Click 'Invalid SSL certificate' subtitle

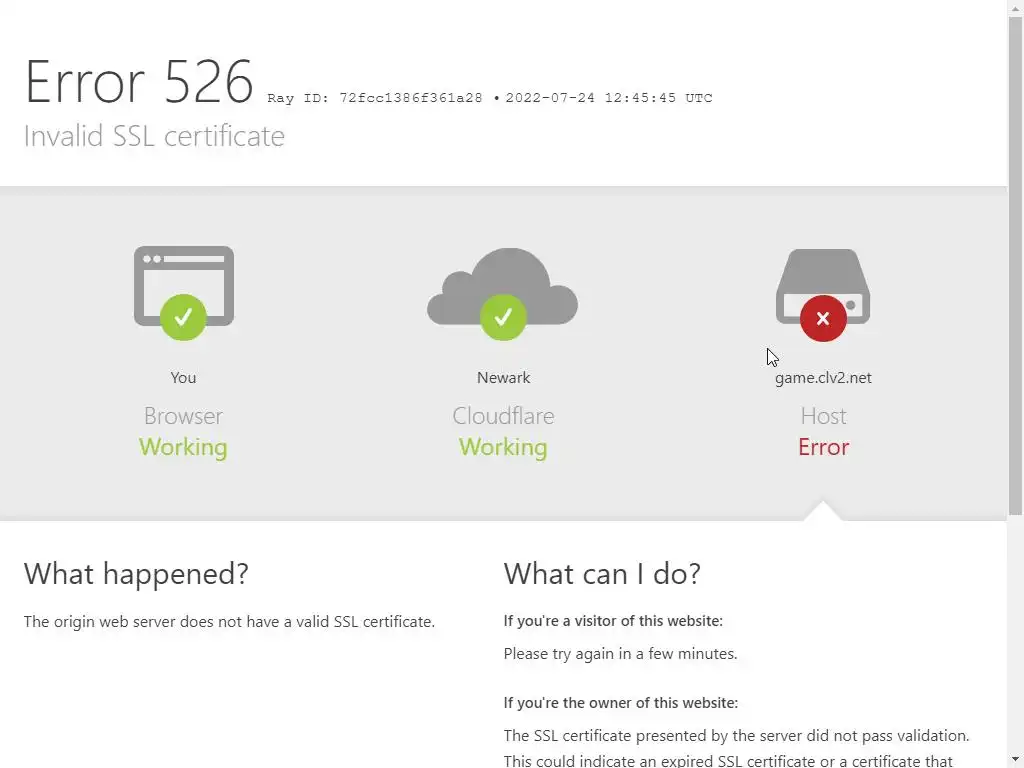154,136
